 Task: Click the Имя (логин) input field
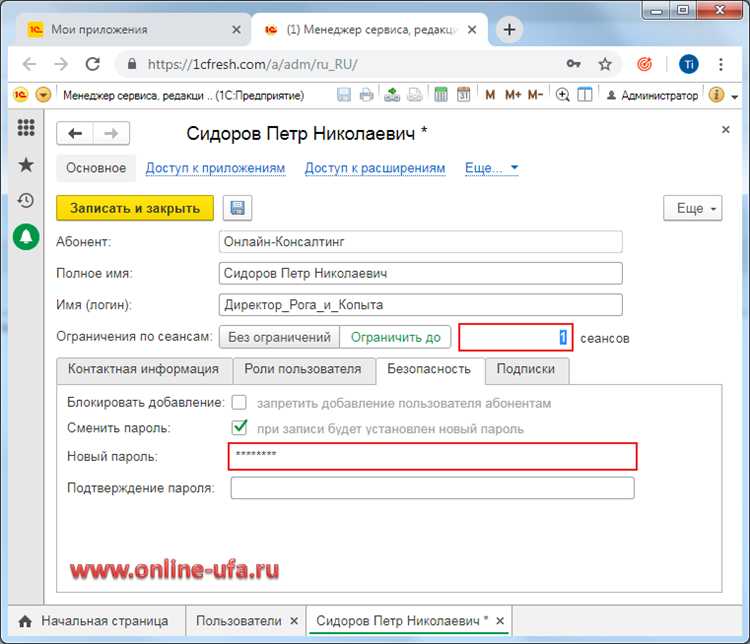coord(420,305)
